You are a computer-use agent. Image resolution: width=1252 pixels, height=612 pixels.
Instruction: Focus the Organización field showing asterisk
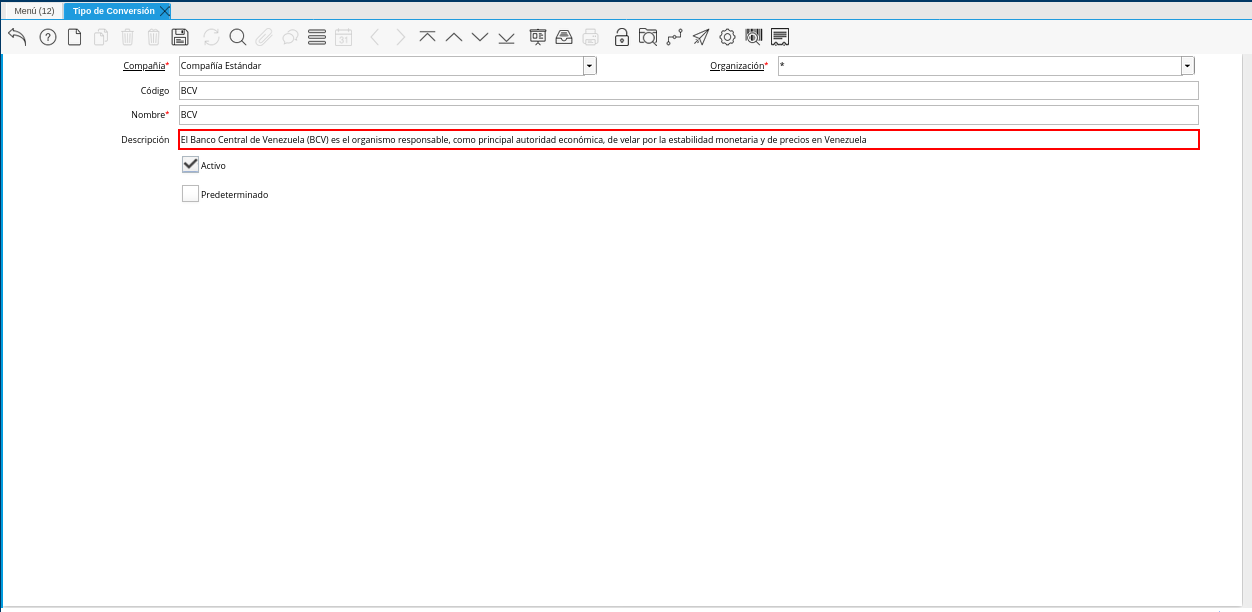980,66
